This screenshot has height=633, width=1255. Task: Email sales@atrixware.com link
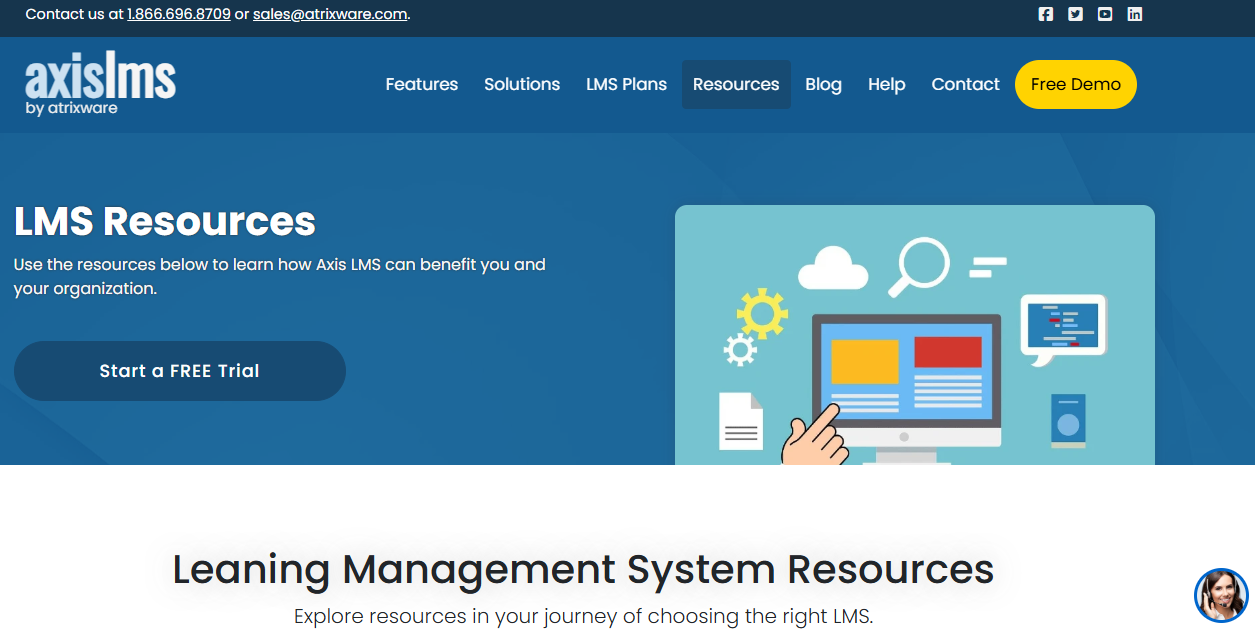(x=331, y=14)
